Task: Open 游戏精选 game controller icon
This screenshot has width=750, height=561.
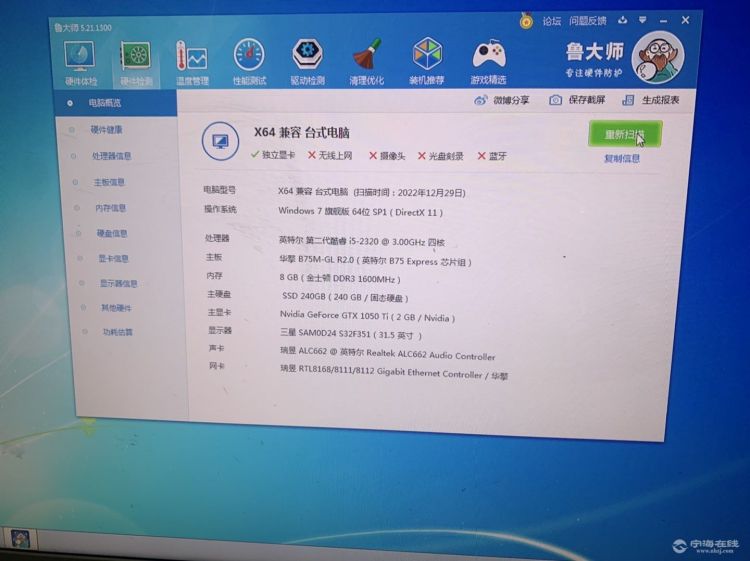Action: point(488,62)
